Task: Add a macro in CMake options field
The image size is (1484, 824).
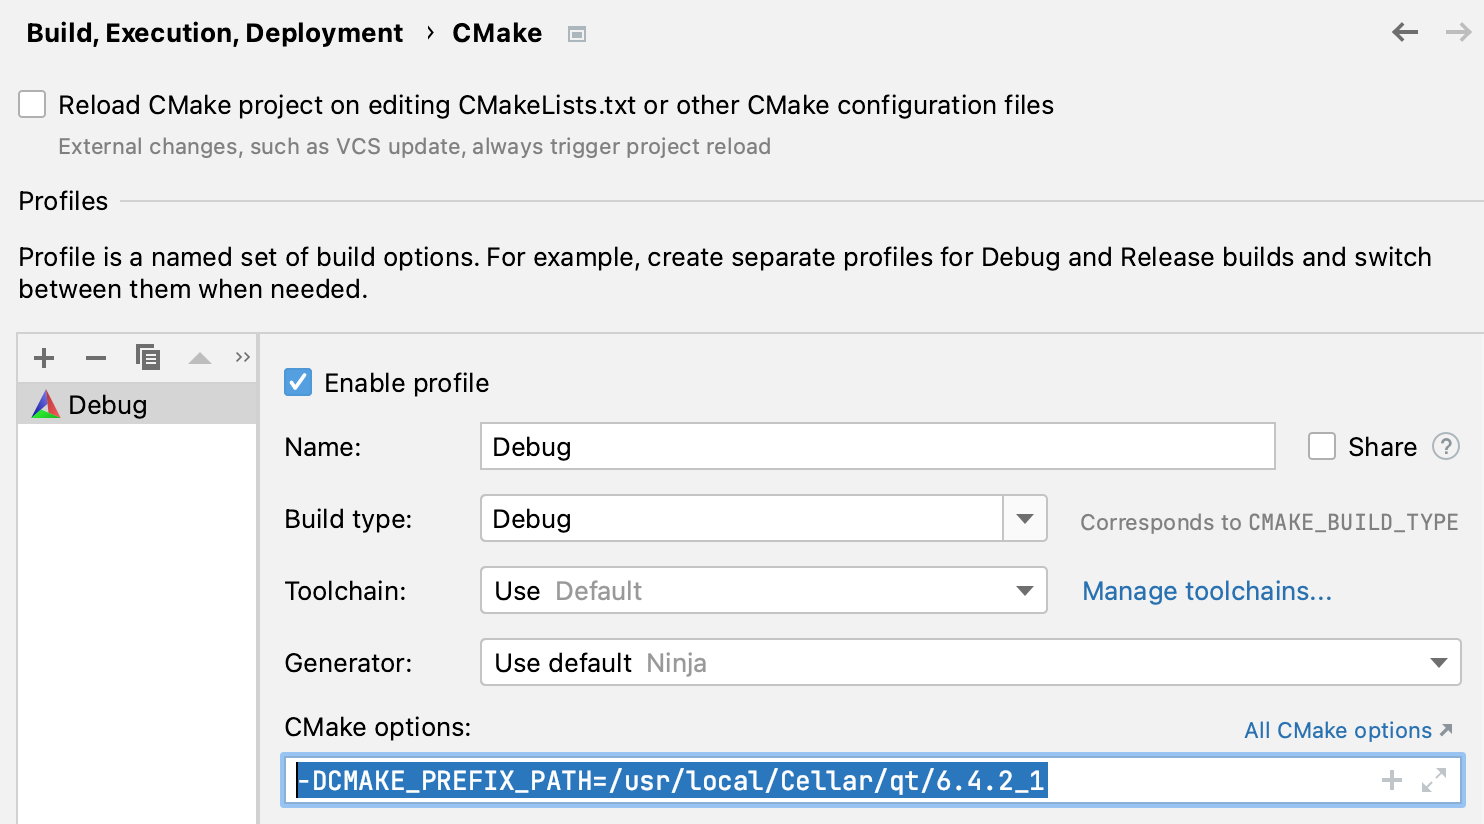Action: [x=1392, y=779]
